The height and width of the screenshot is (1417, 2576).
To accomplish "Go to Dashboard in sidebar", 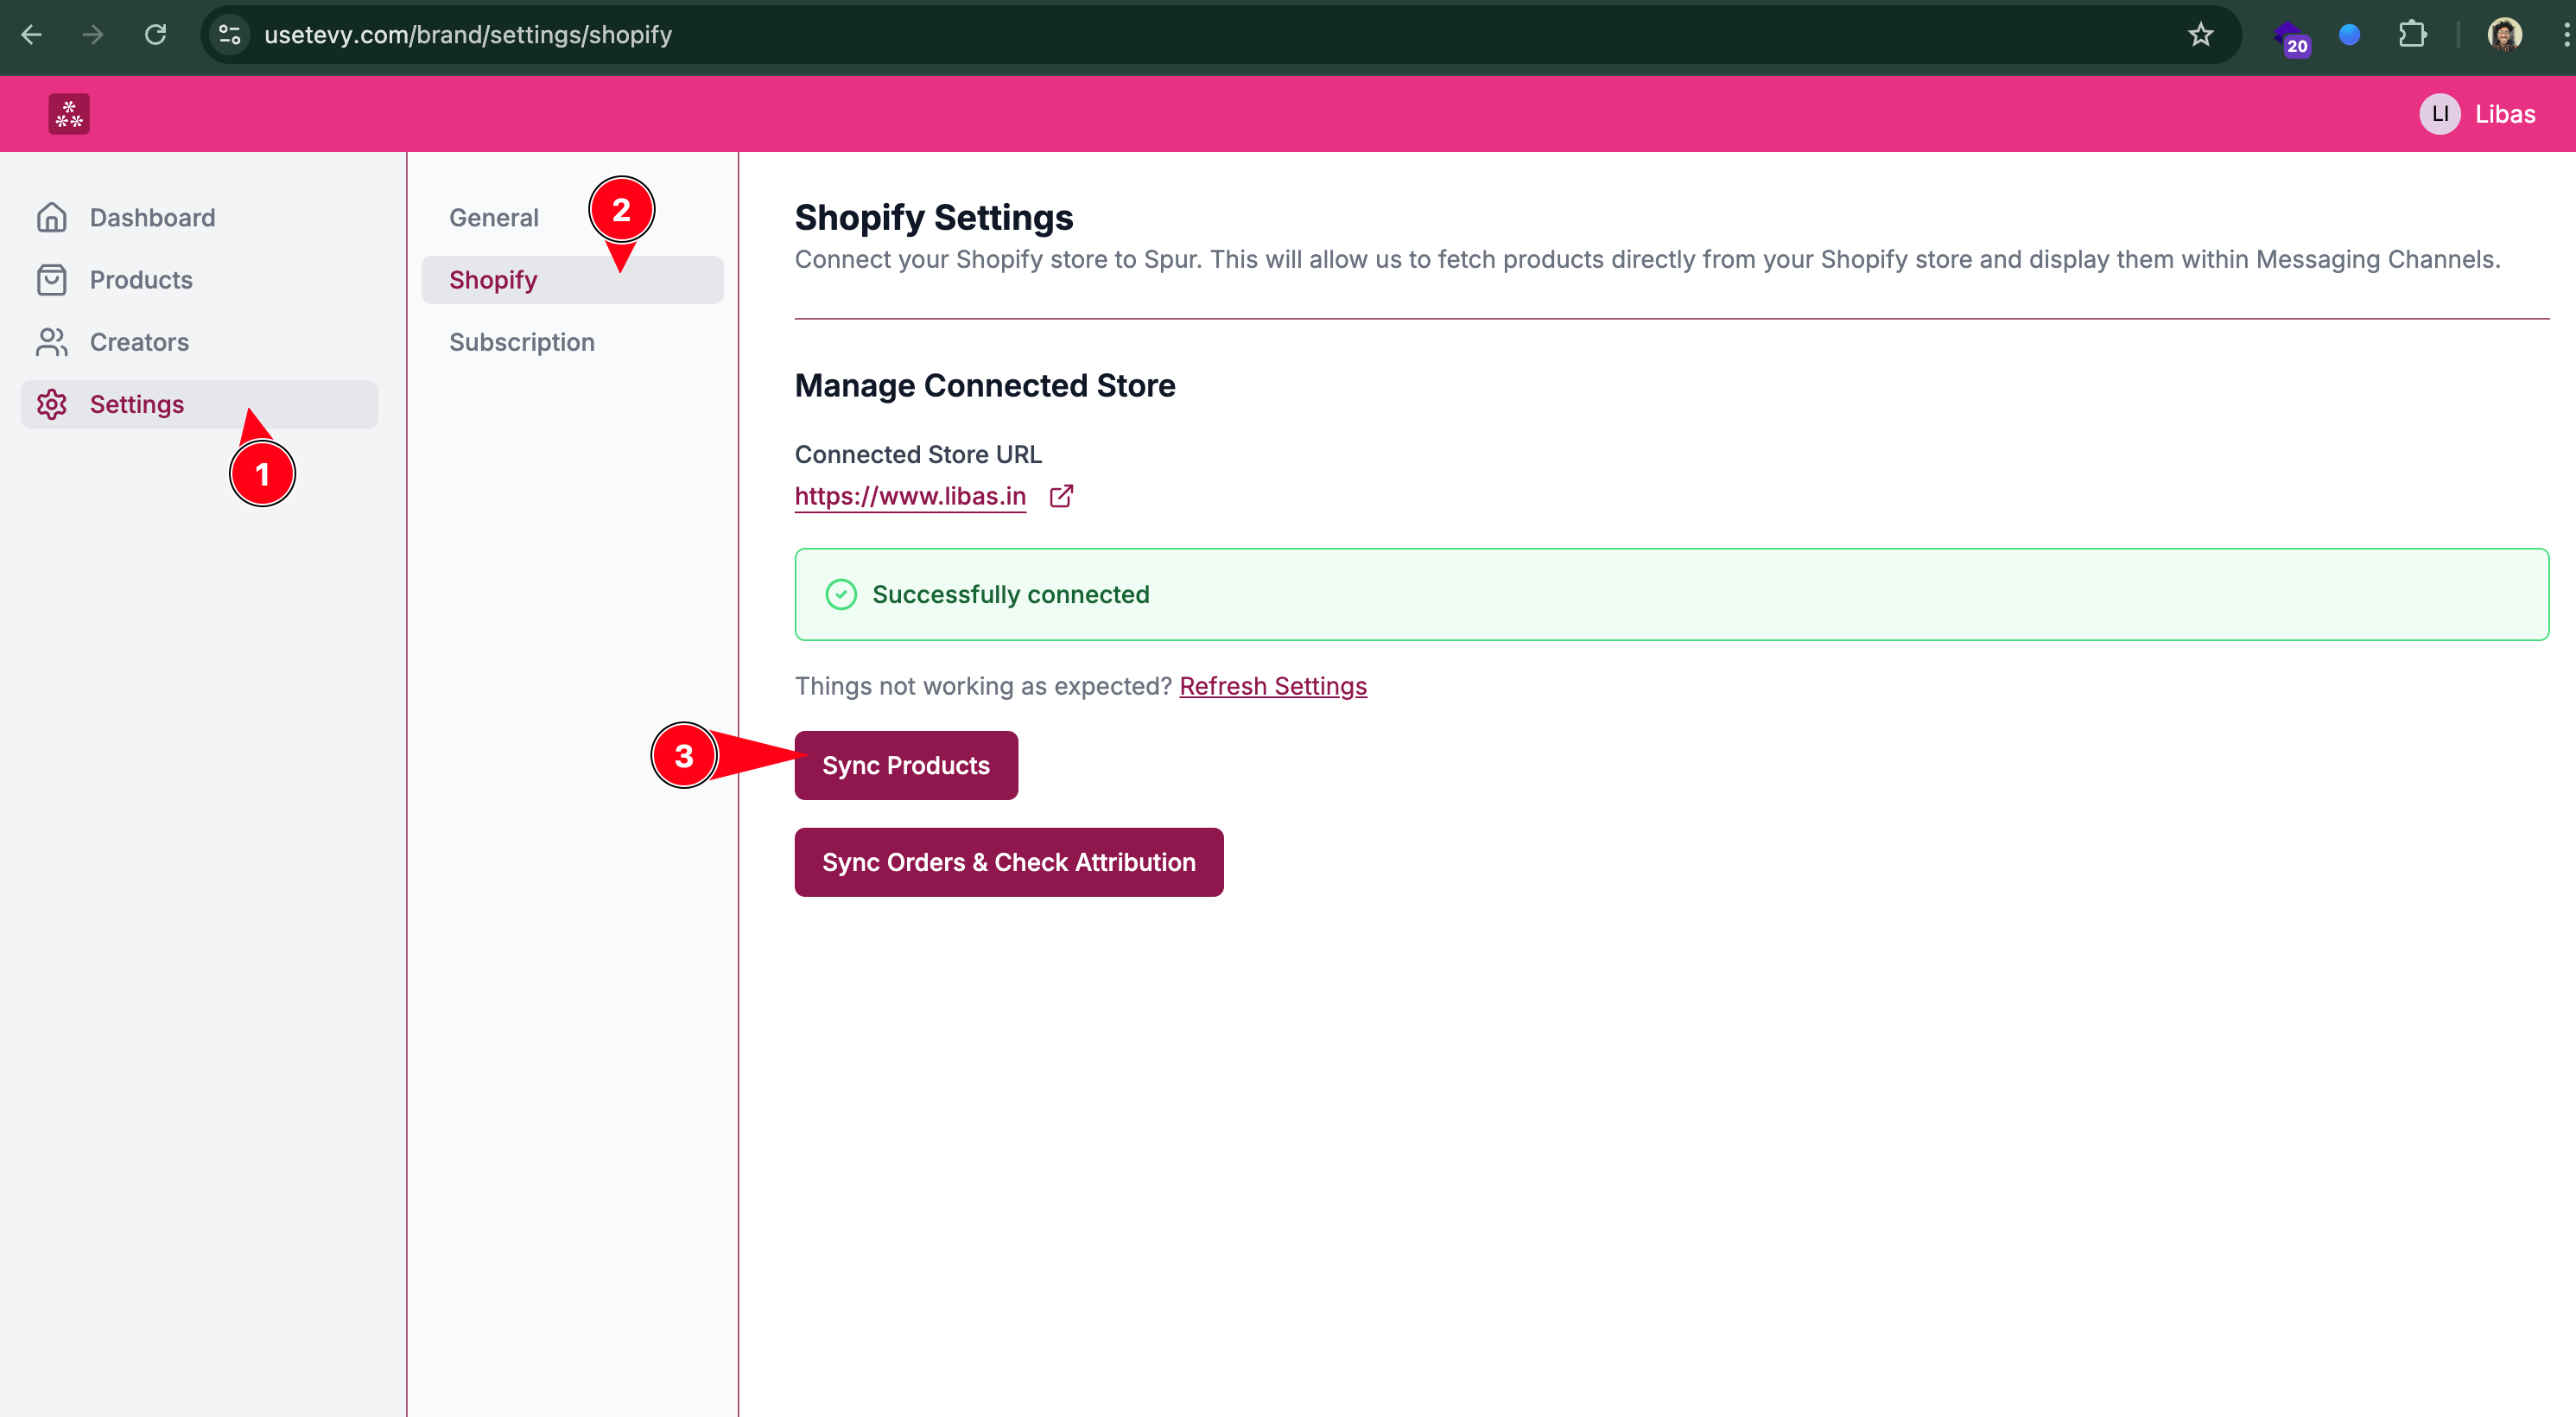I will tap(200, 218).
